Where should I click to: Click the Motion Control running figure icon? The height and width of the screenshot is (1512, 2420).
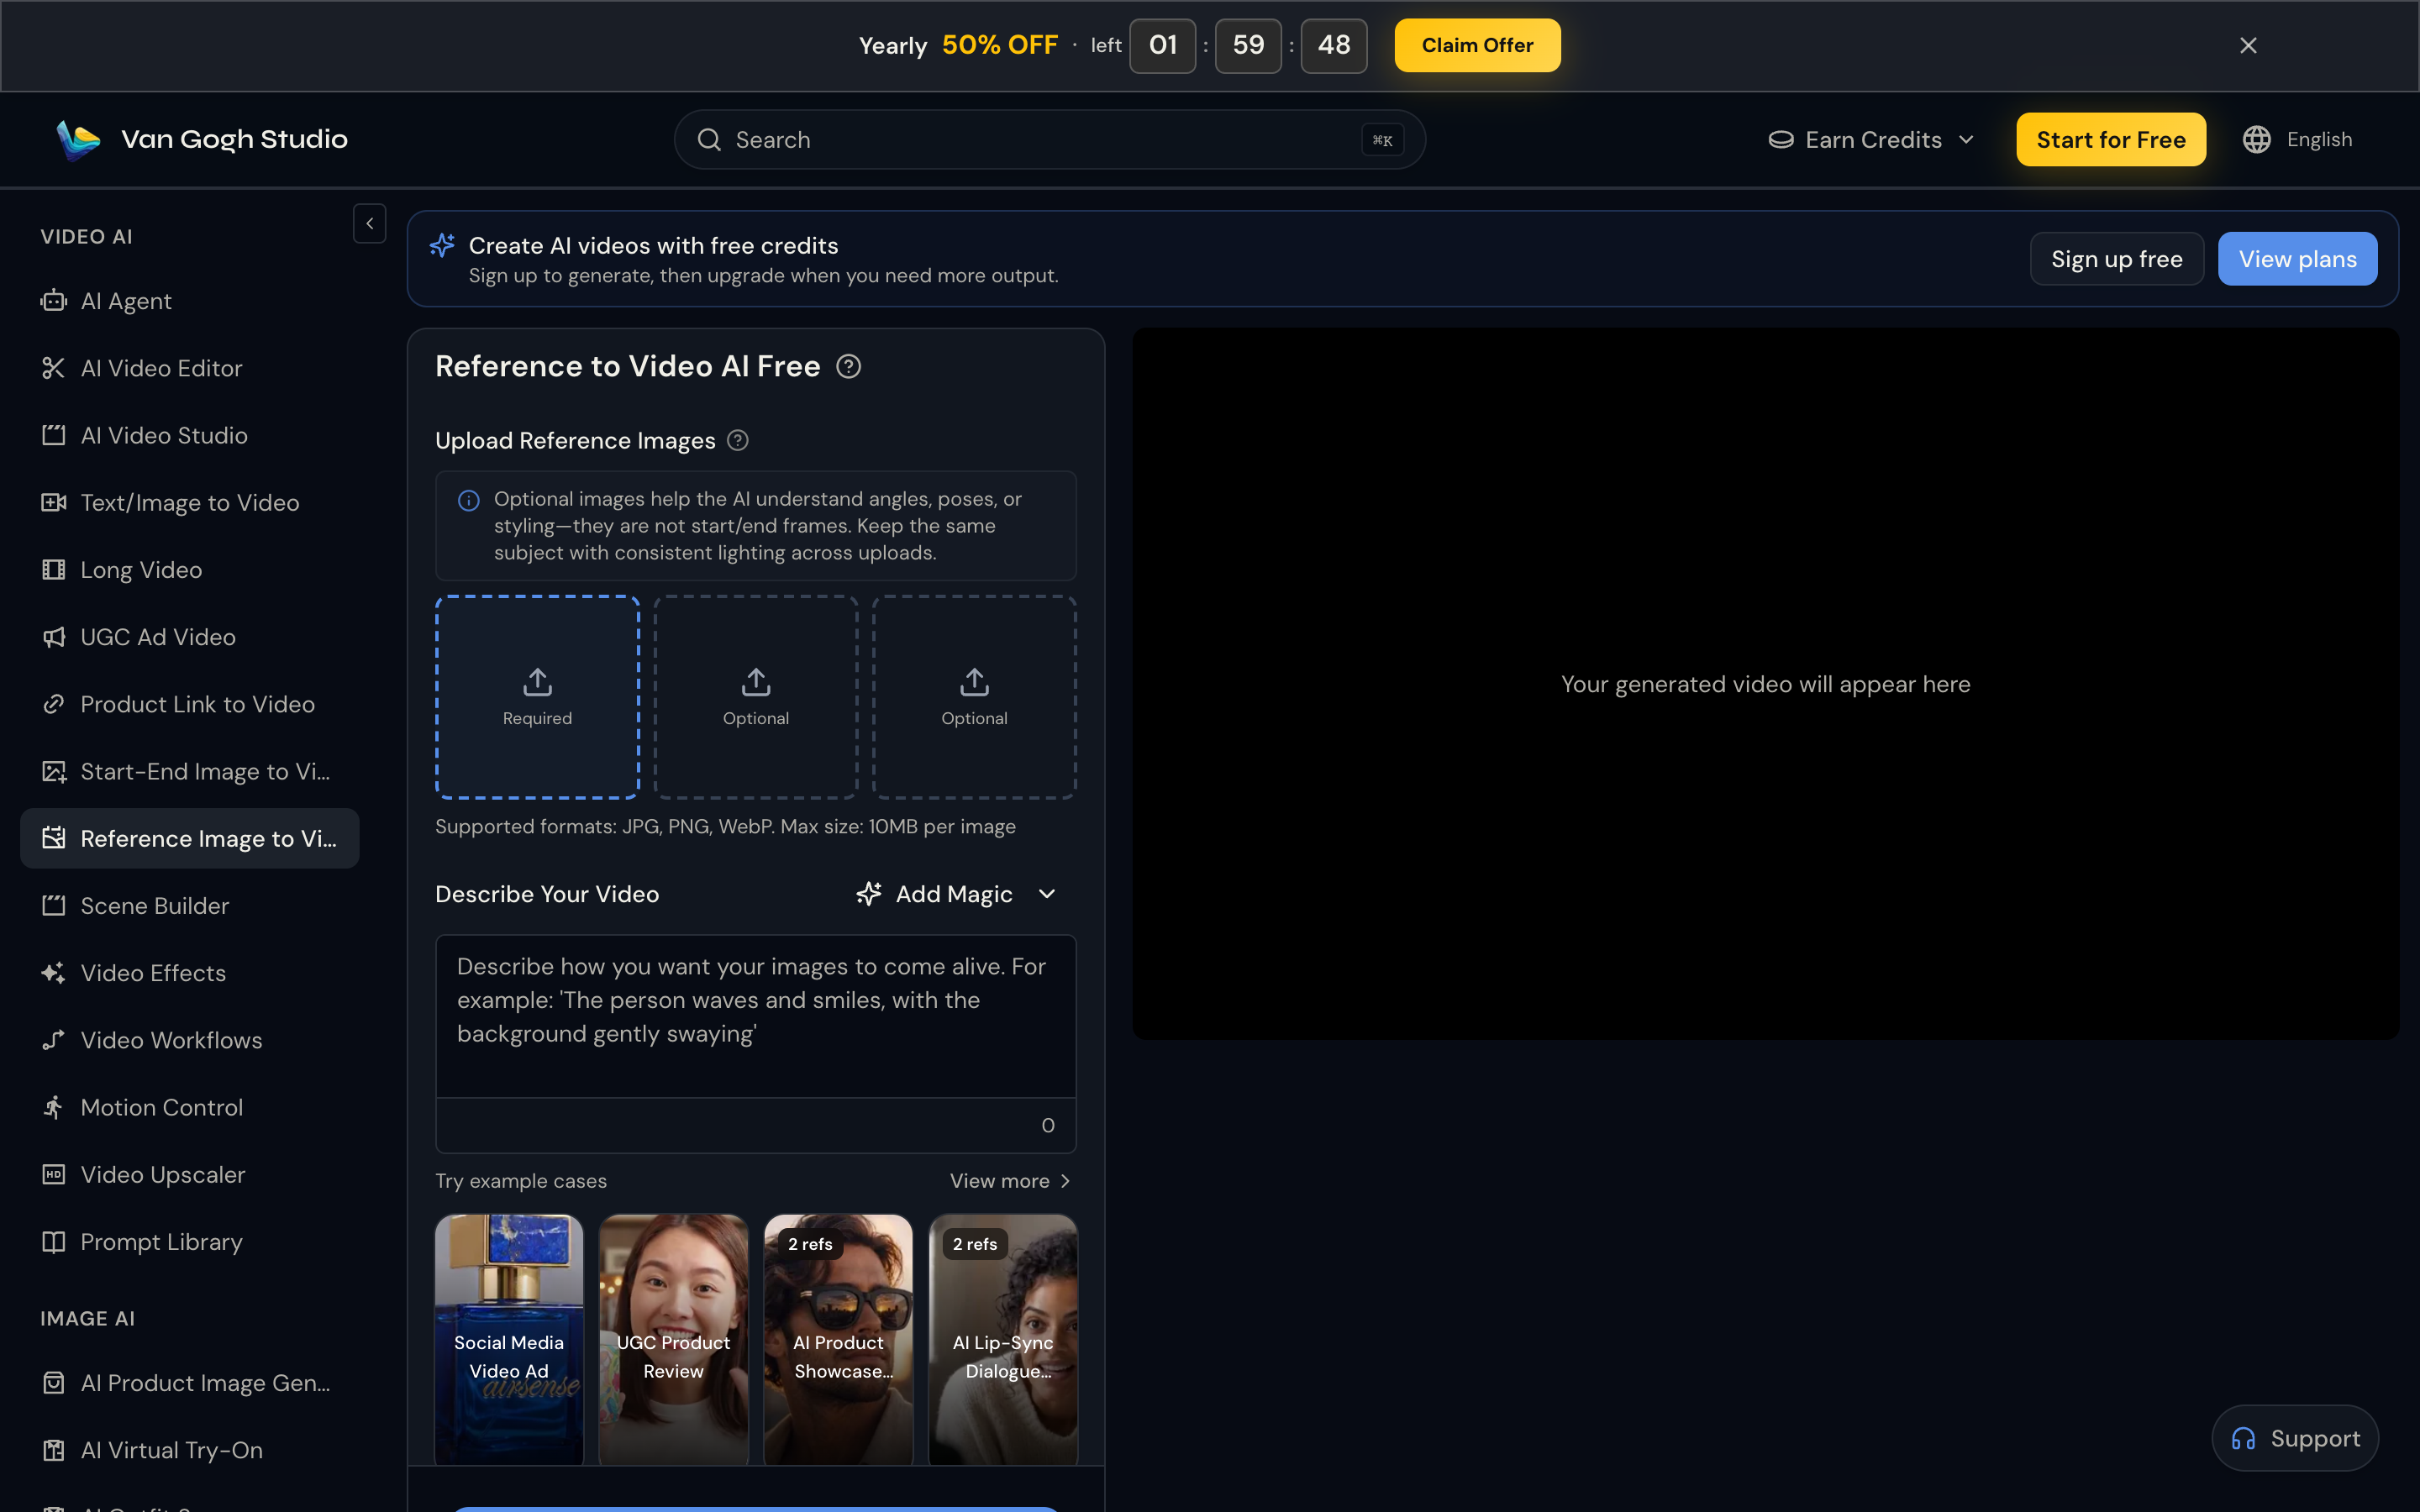(53, 1107)
